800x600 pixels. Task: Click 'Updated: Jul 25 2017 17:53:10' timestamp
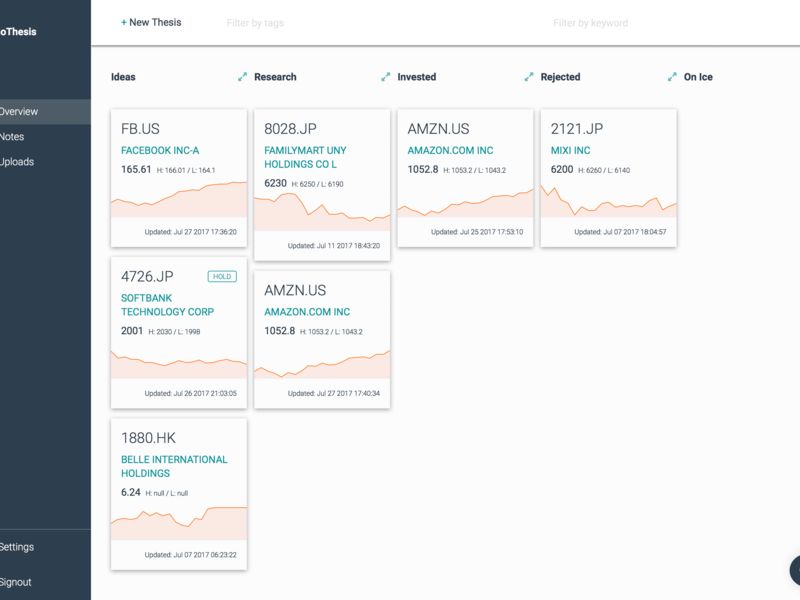(477, 232)
